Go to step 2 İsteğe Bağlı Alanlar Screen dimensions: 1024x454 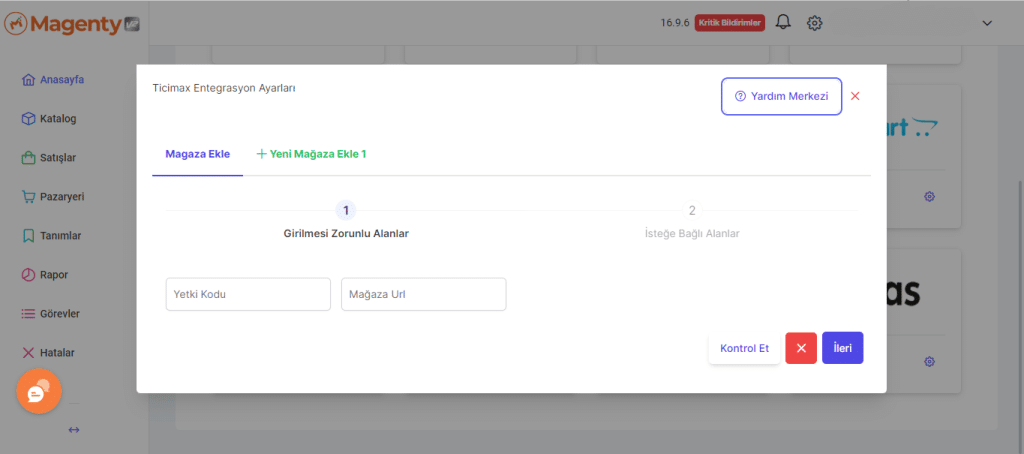tap(692, 221)
